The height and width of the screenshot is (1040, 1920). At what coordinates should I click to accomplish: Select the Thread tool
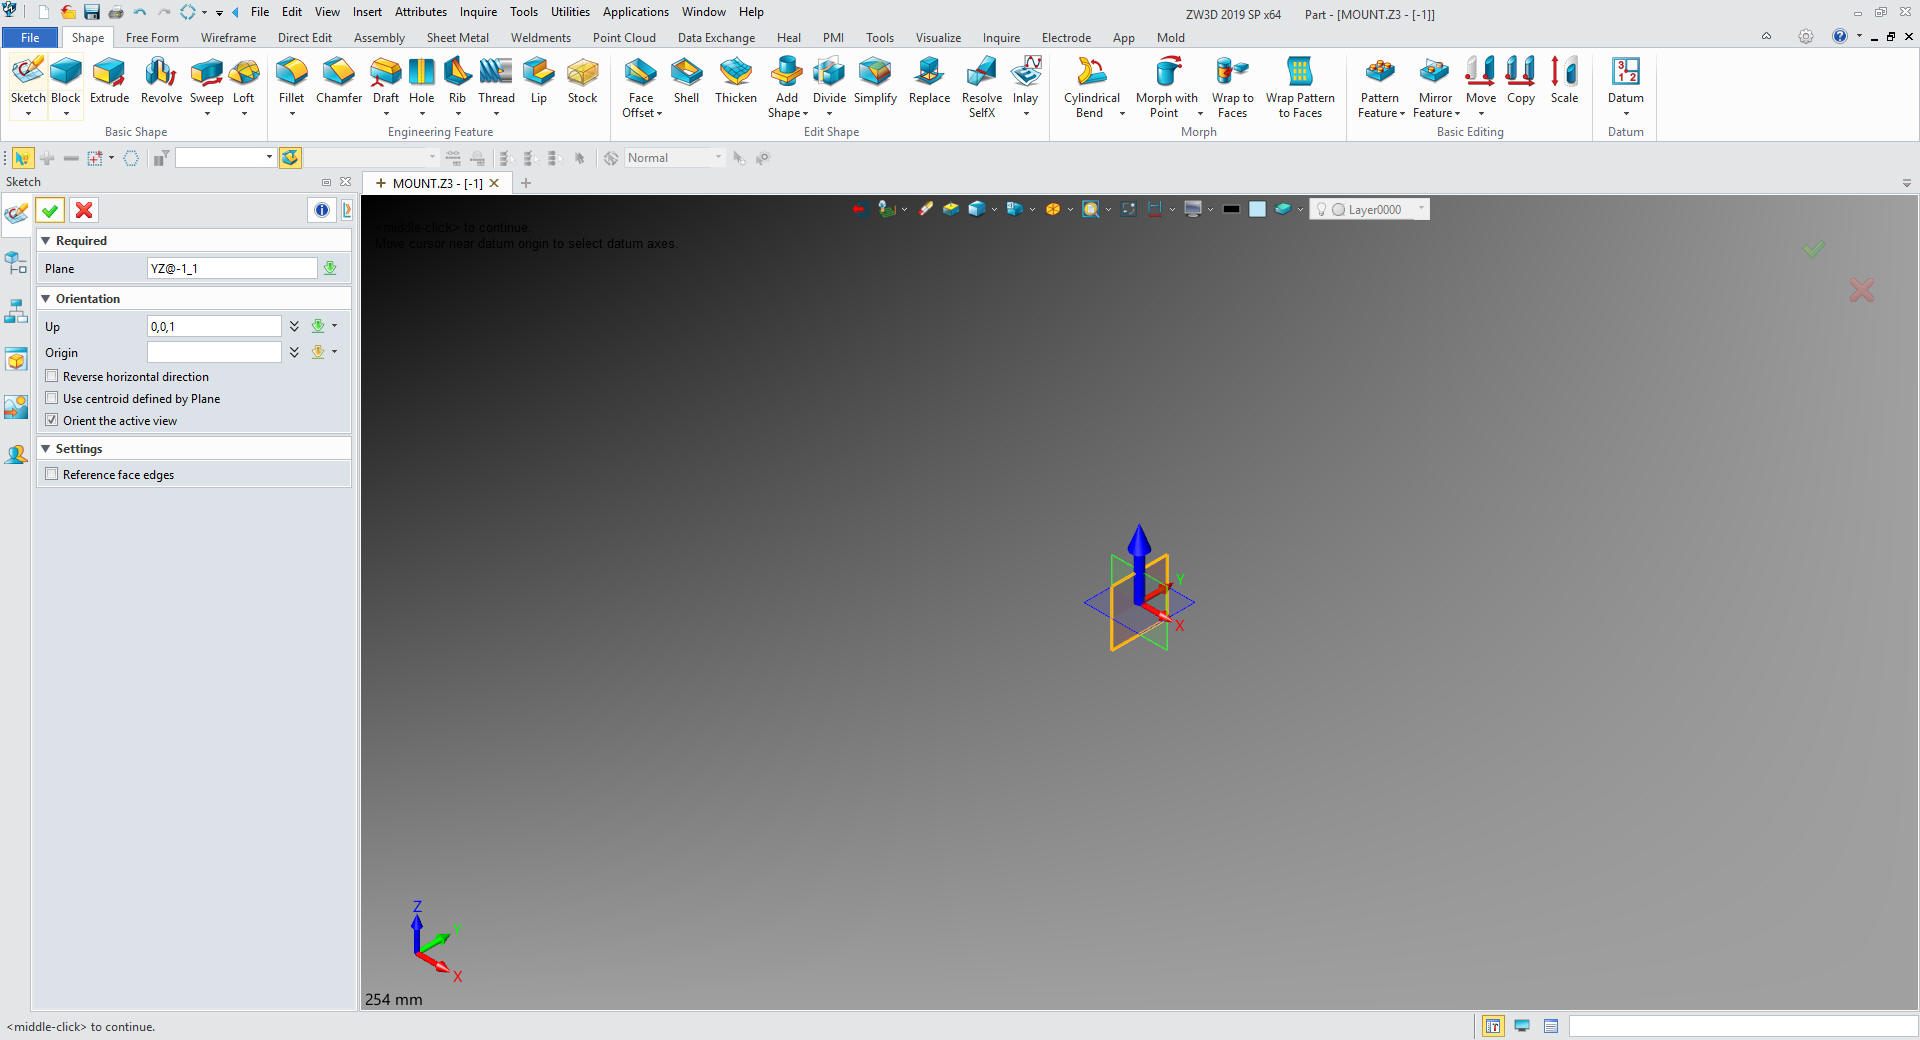point(496,80)
